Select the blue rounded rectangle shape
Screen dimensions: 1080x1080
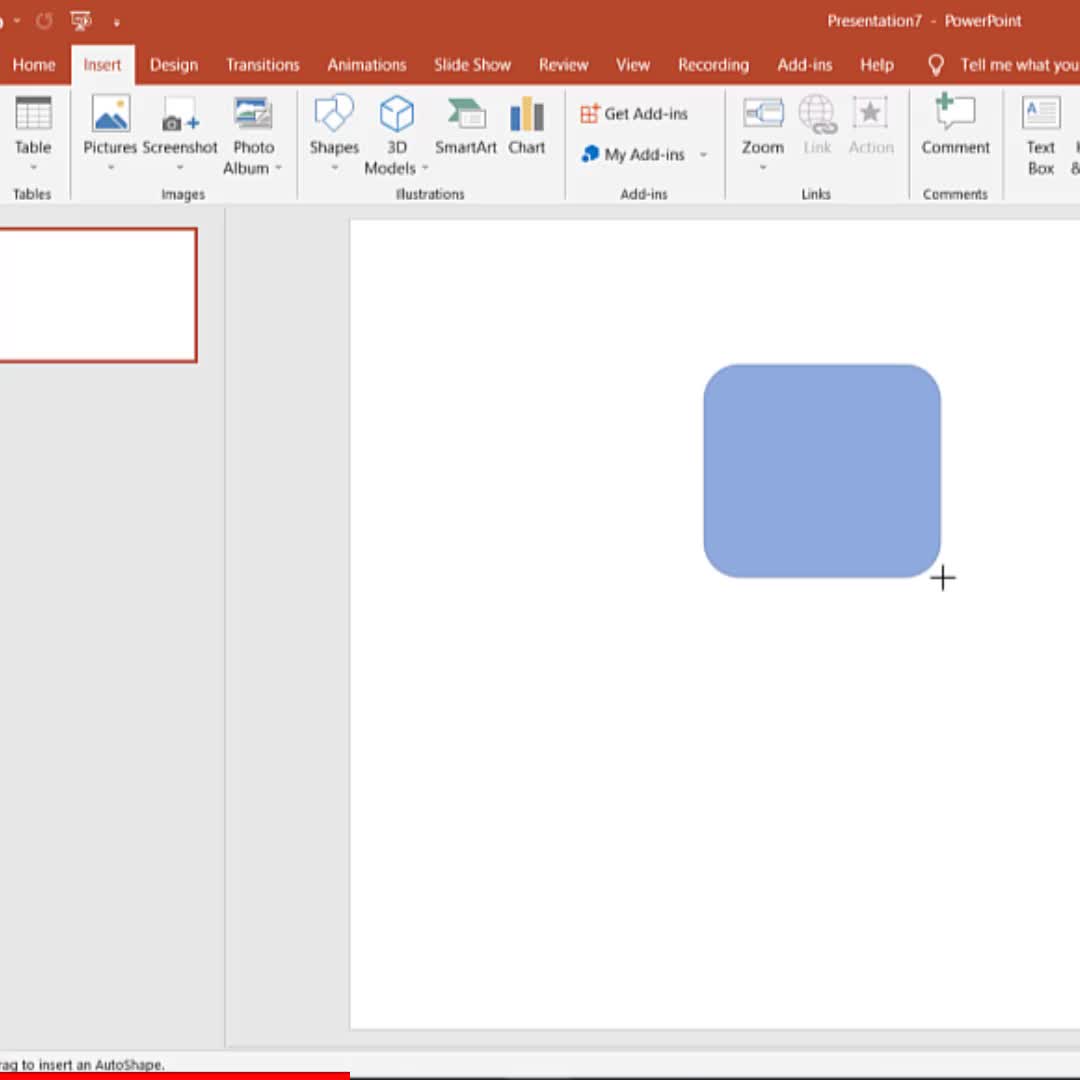click(x=822, y=471)
